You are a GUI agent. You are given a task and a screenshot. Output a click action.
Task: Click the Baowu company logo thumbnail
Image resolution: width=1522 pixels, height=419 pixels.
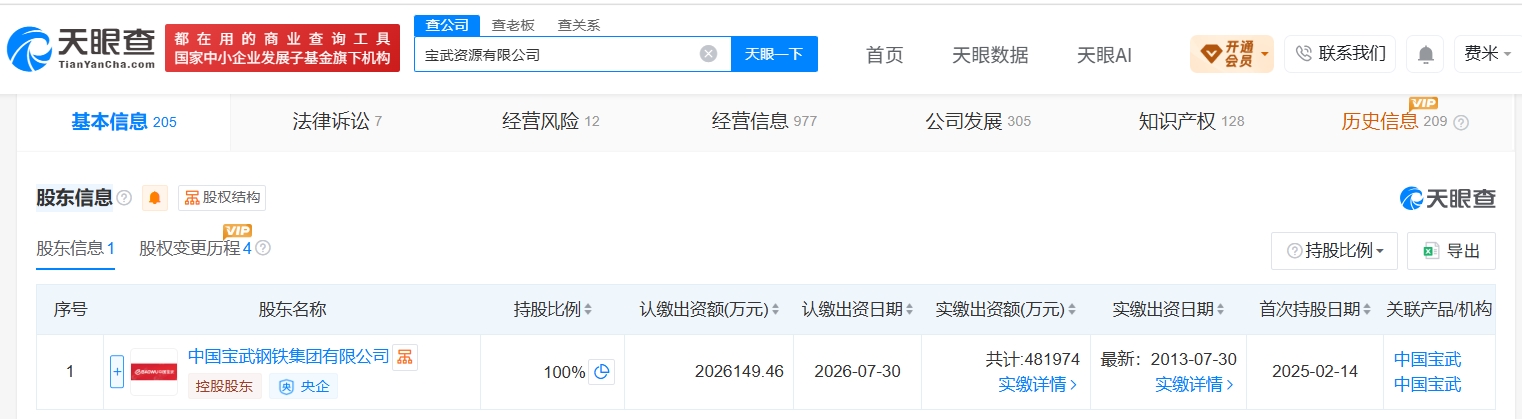(154, 372)
